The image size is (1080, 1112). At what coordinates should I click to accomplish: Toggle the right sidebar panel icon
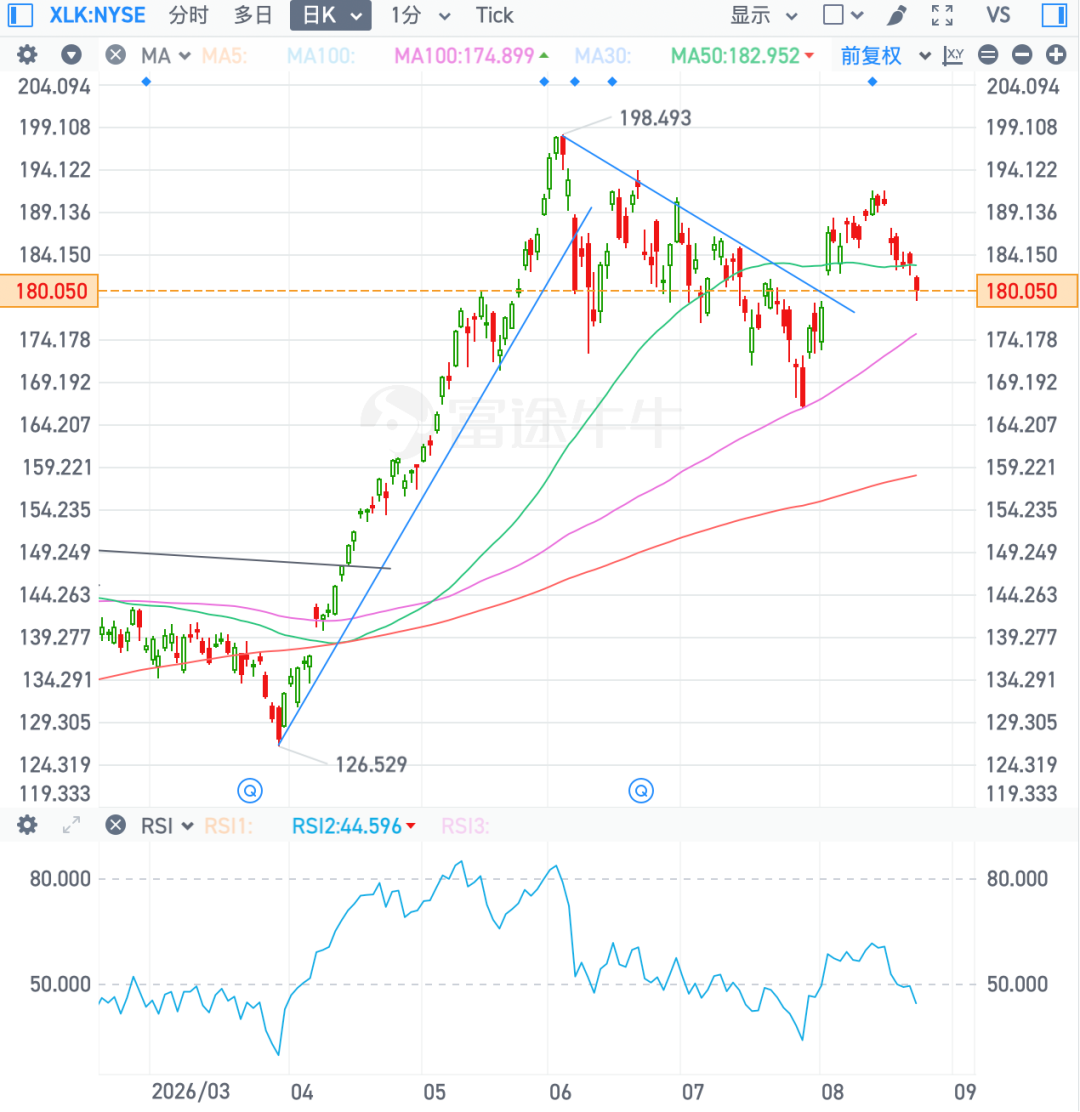pos(1055,15)
